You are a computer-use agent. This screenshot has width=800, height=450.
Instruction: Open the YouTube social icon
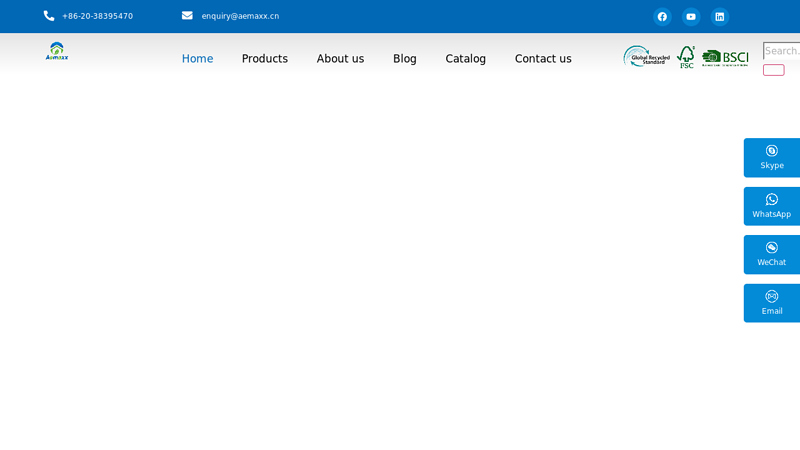(691, 17)
